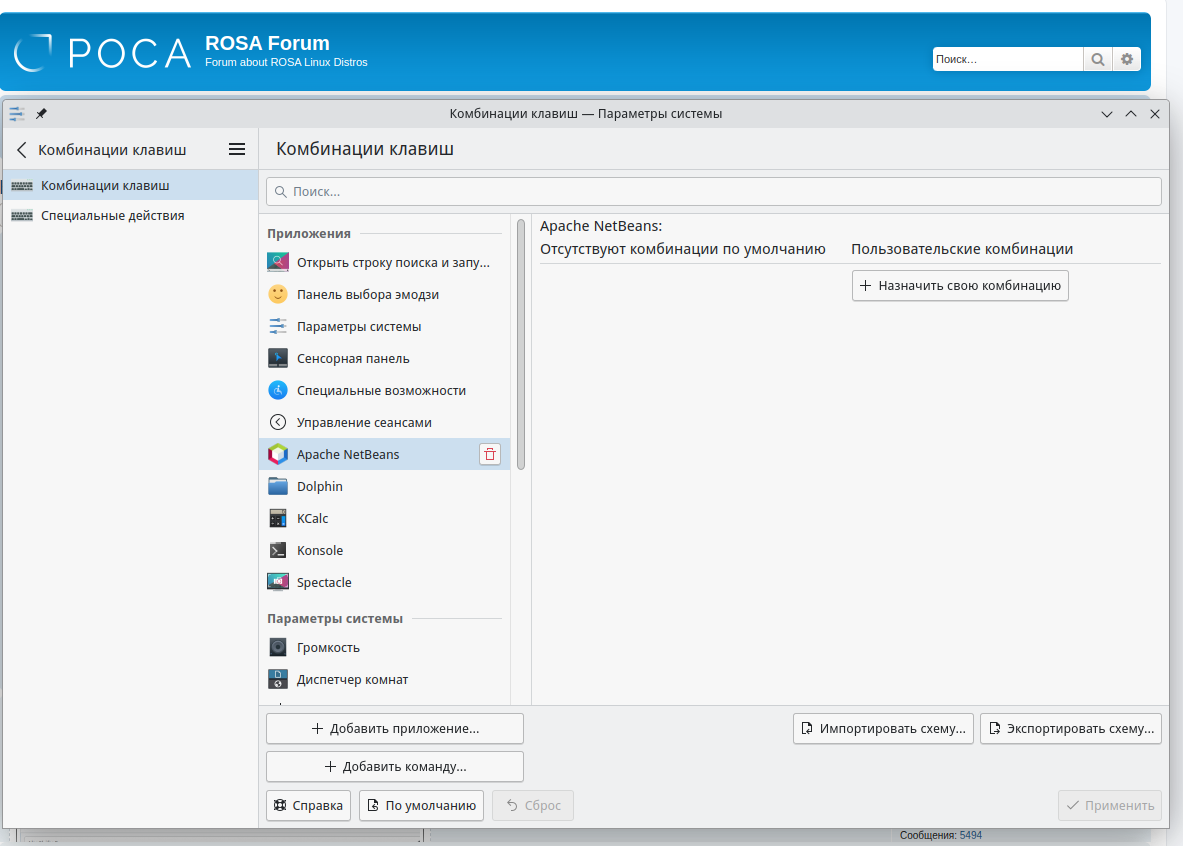Click Пользовательские комбинации column heading

click(962, 249)
